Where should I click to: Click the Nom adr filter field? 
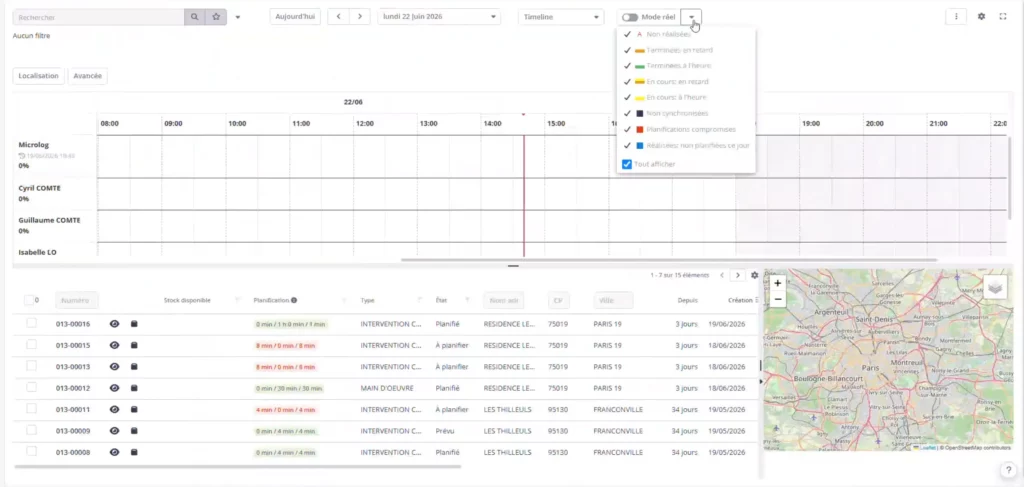[x=504, y=300]
